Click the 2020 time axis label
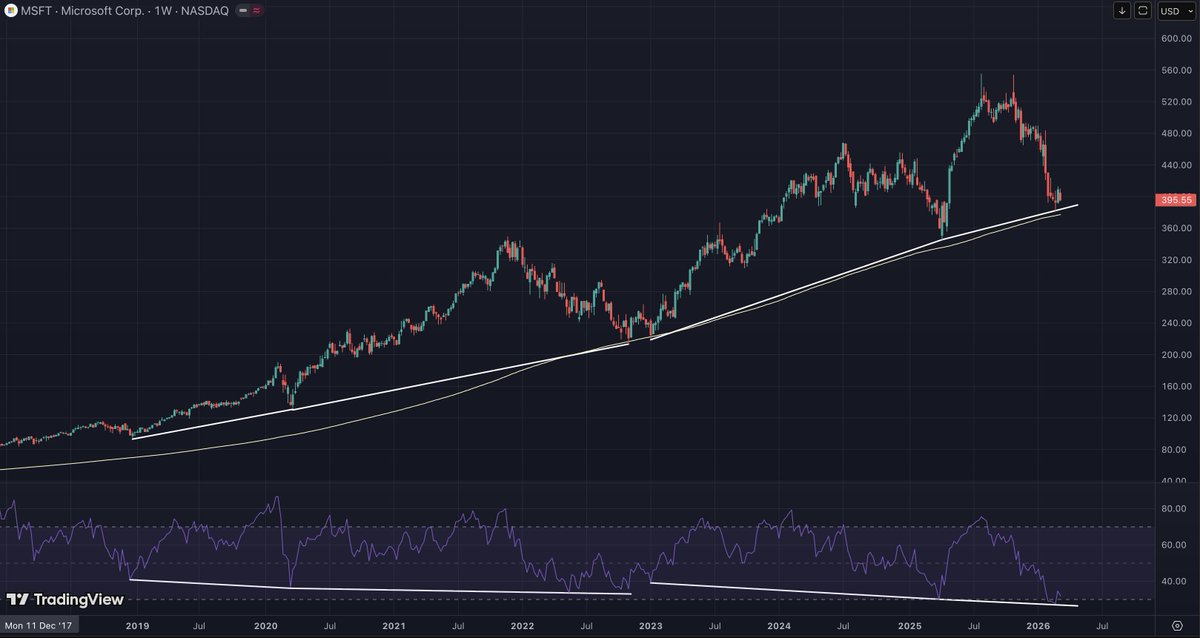This screenshot has width=1200, height=638. pyautogui.click(x=265, y=625)
